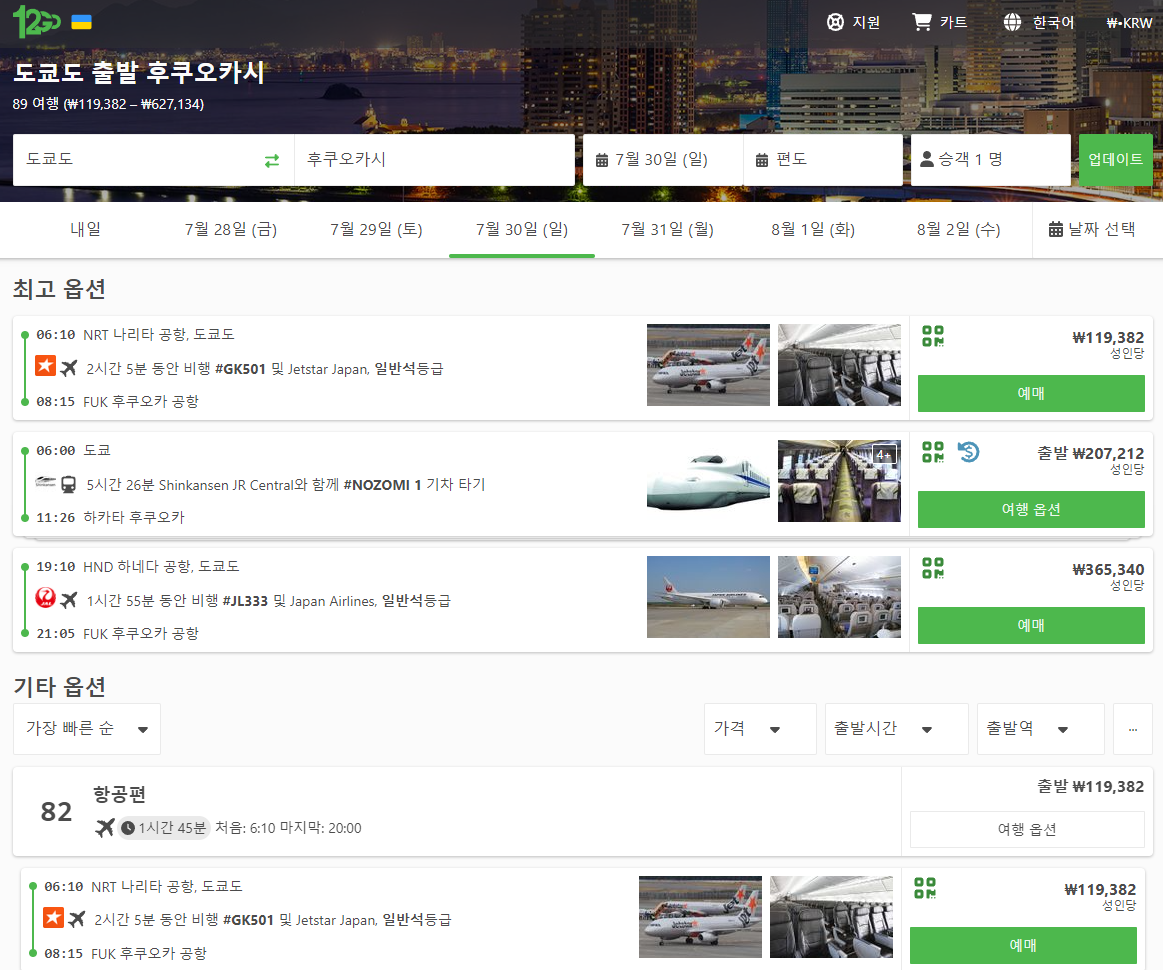
Task: Swap origin and destination arrows
Action: coord(272,160)
